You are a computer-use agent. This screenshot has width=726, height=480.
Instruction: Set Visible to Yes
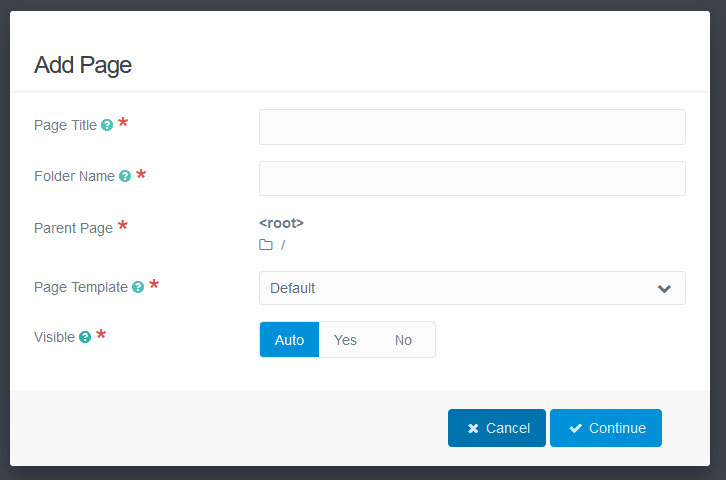pyautogui.click(x=345, y=340)
